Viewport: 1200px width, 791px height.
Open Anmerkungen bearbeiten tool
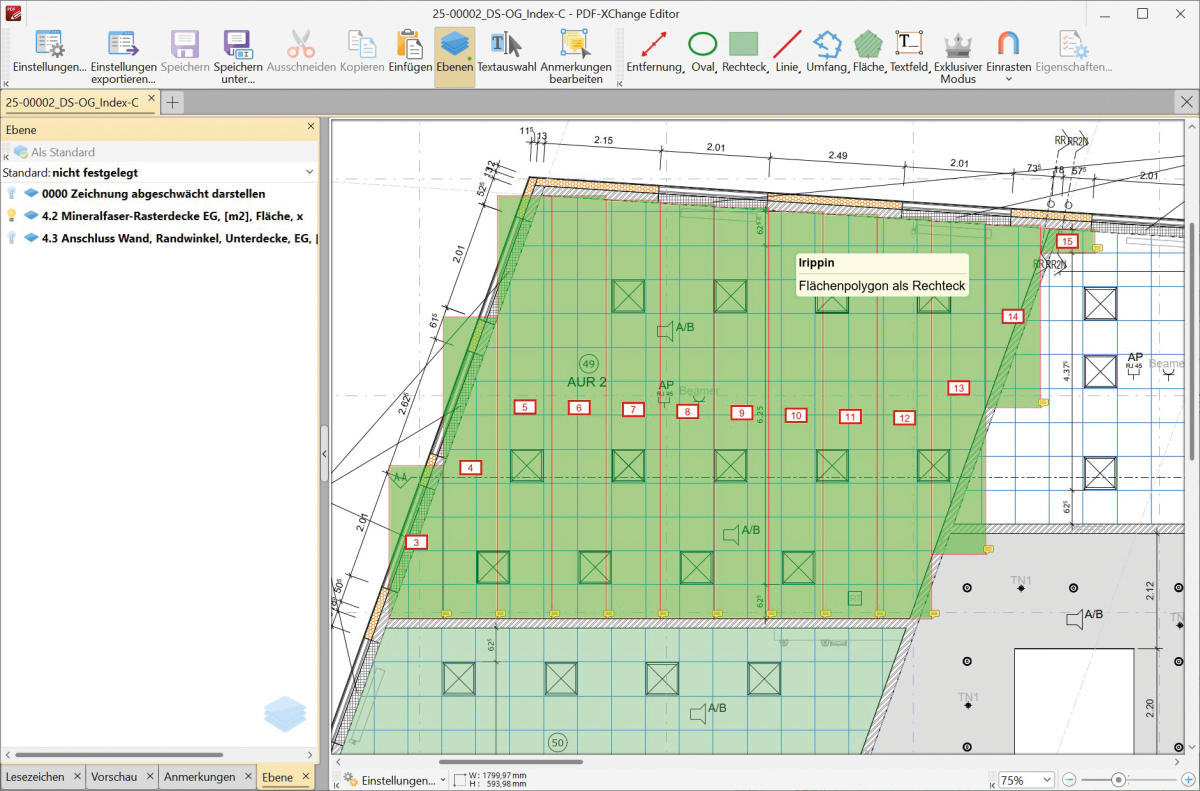click(575, 55)
